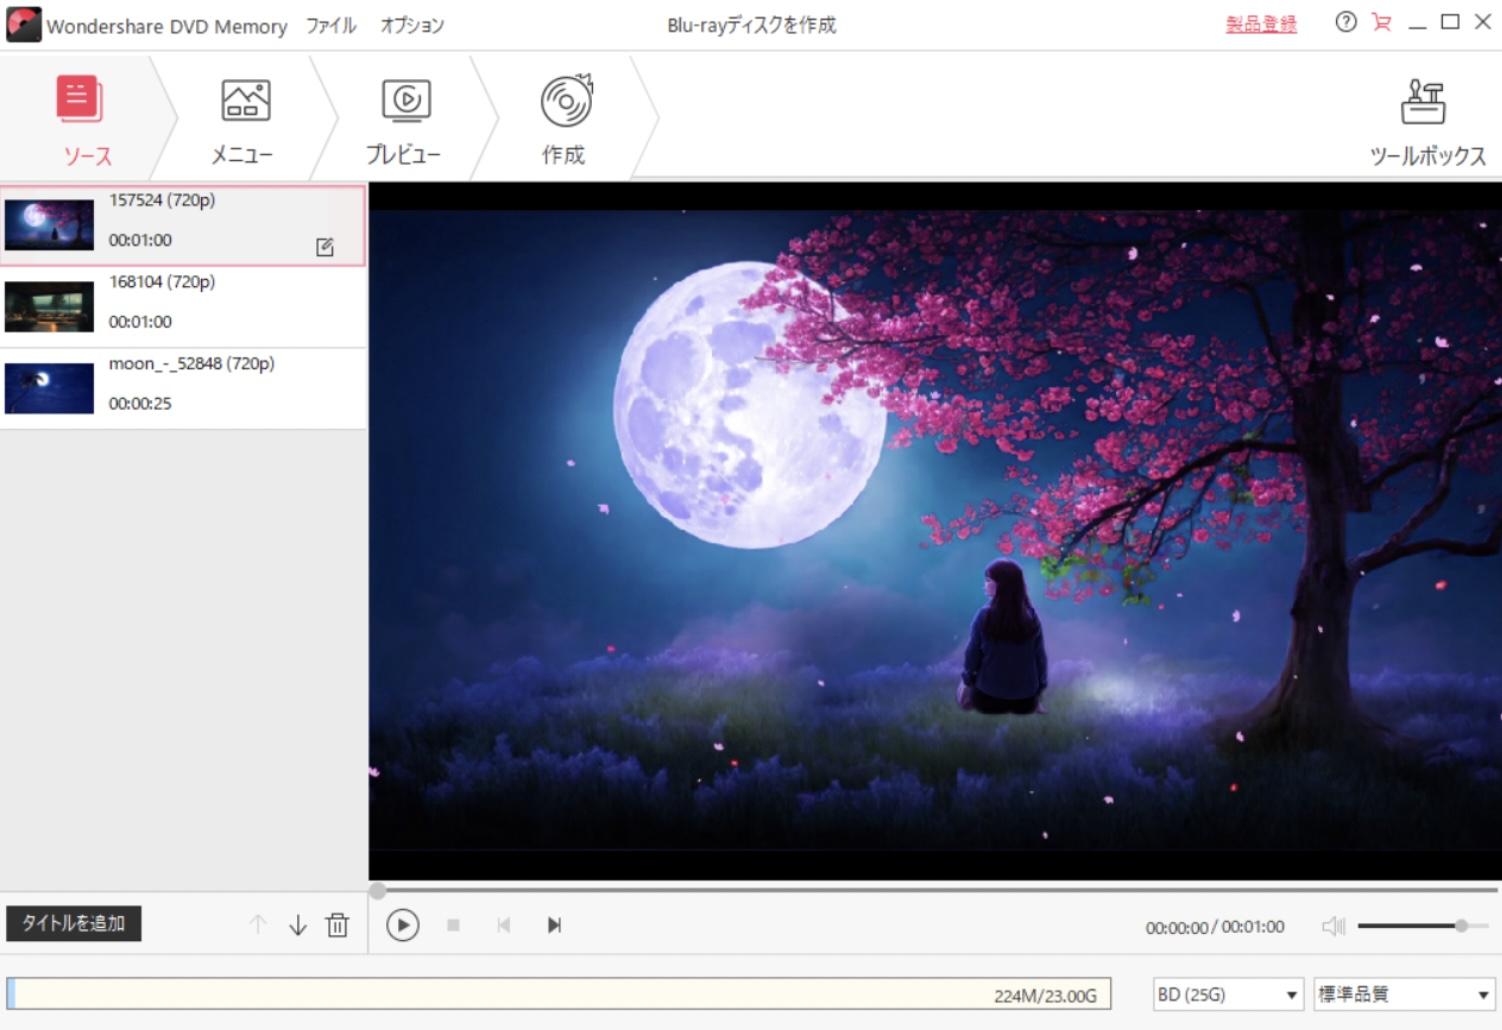The width and height of the screenshot is (1502, 1030).
Task: Open the ファイル menu
Action: [x=331, y=25]
